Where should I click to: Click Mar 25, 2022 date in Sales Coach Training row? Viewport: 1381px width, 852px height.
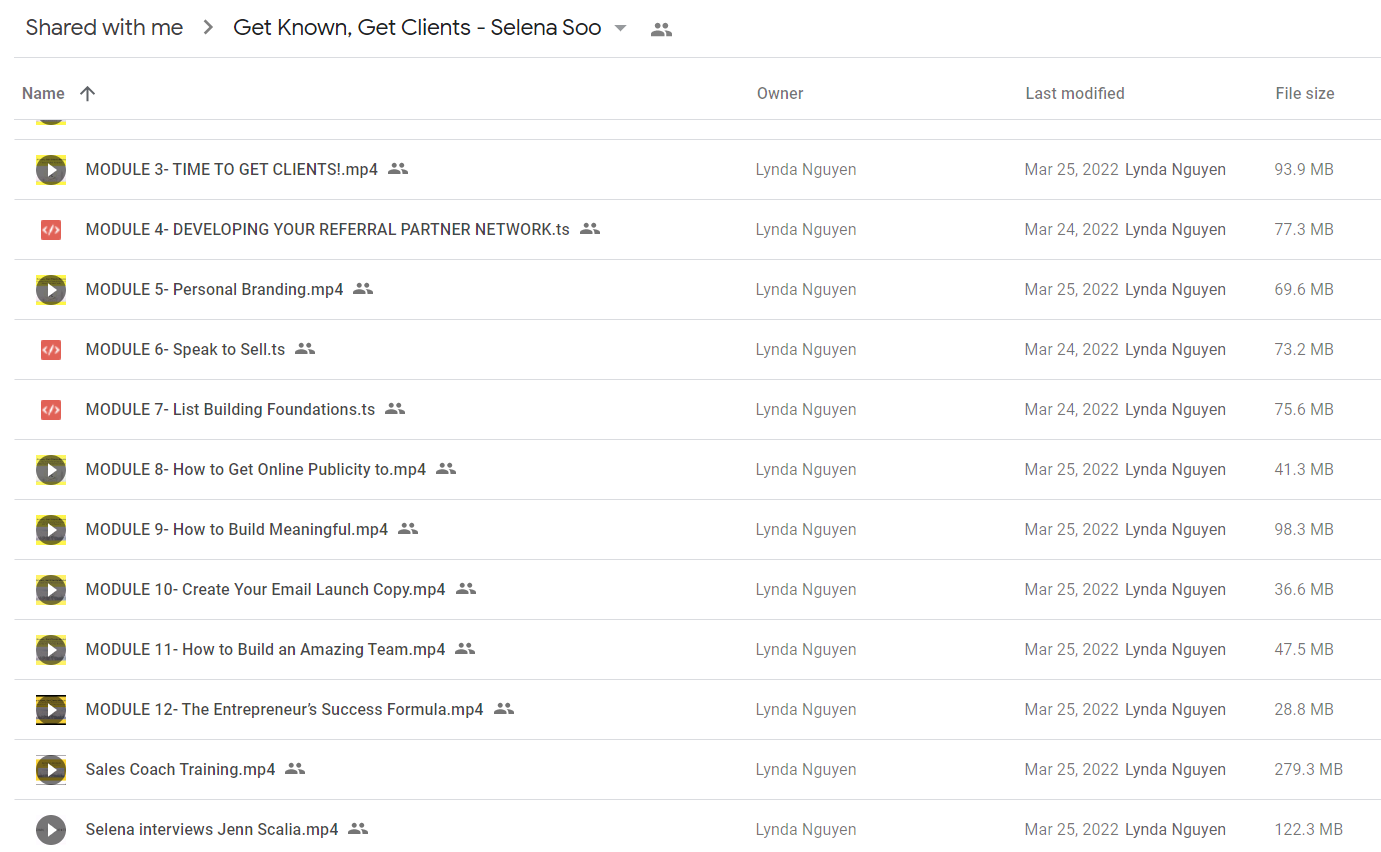pyautogui.click(x=1071, y=770)
